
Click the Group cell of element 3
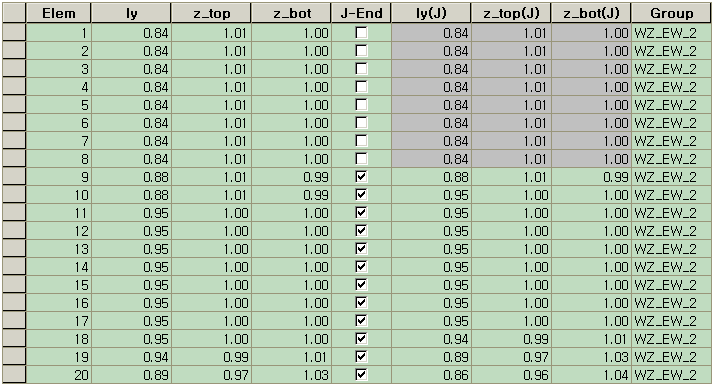pyautogui.click(x=671, y=69)
